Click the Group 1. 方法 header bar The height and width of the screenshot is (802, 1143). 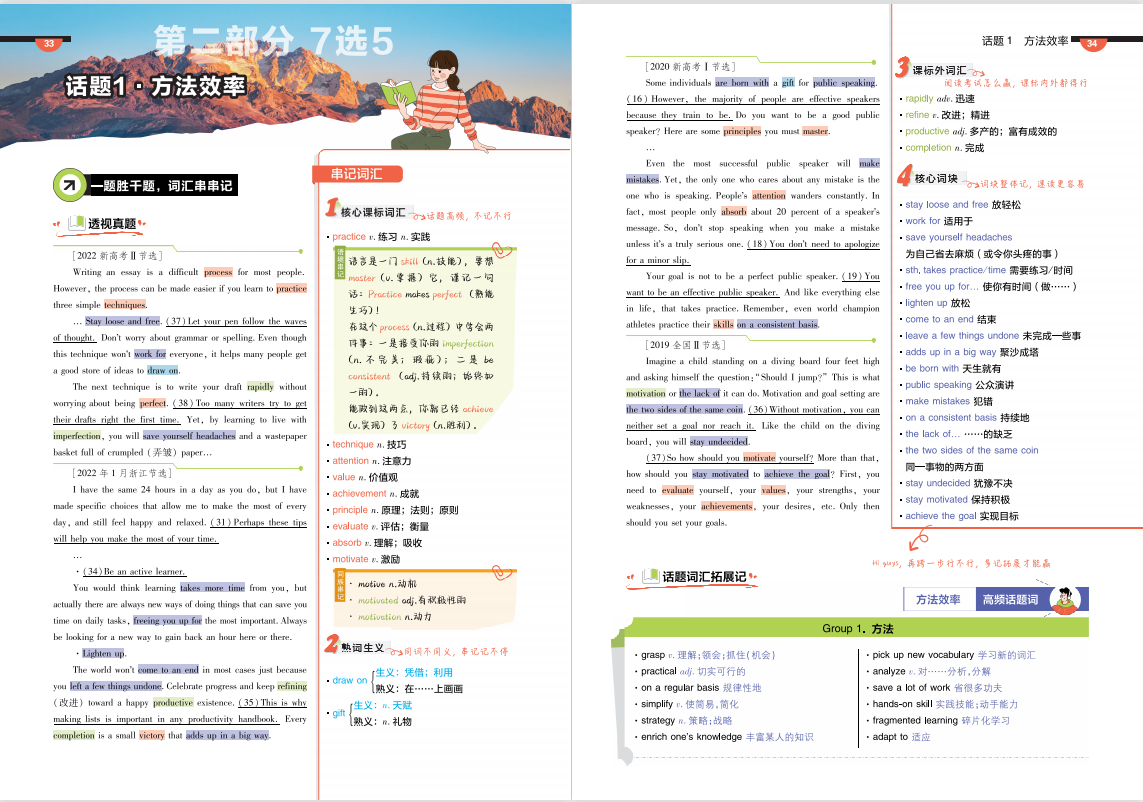click(857, 628)
